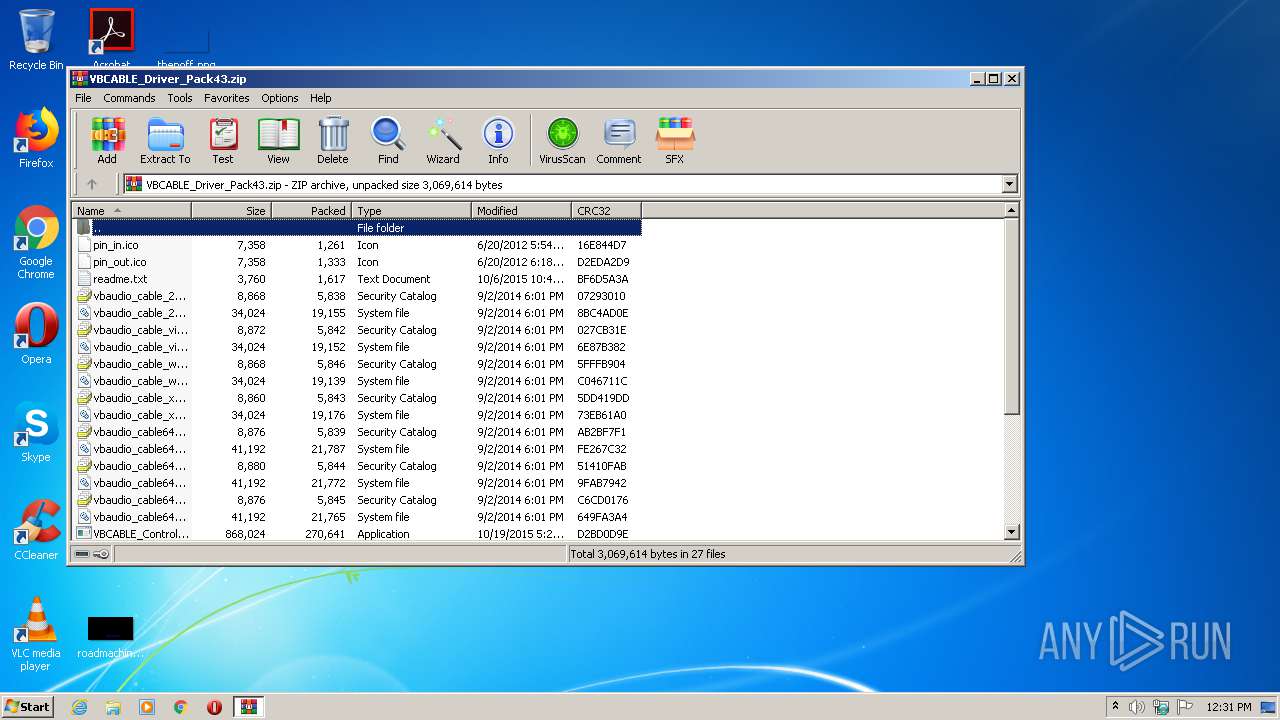This screenshot has width=1280, height=720.
Task: Click WinRAR taskbar button
Action: (x=249, y=707)
